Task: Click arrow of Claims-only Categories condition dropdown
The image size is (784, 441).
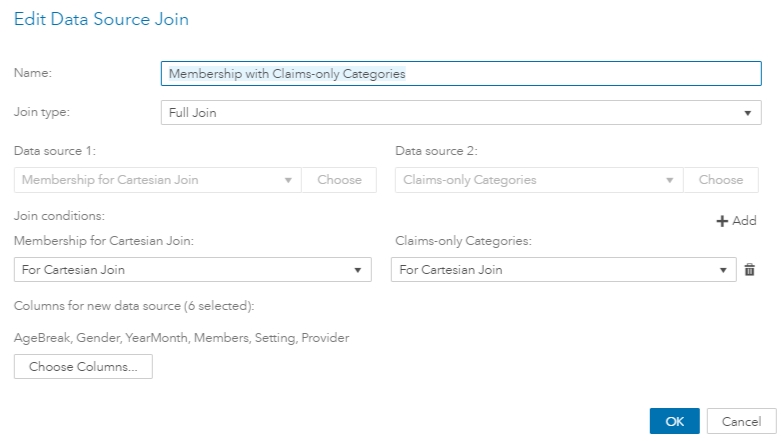Action: pos(724,270)
